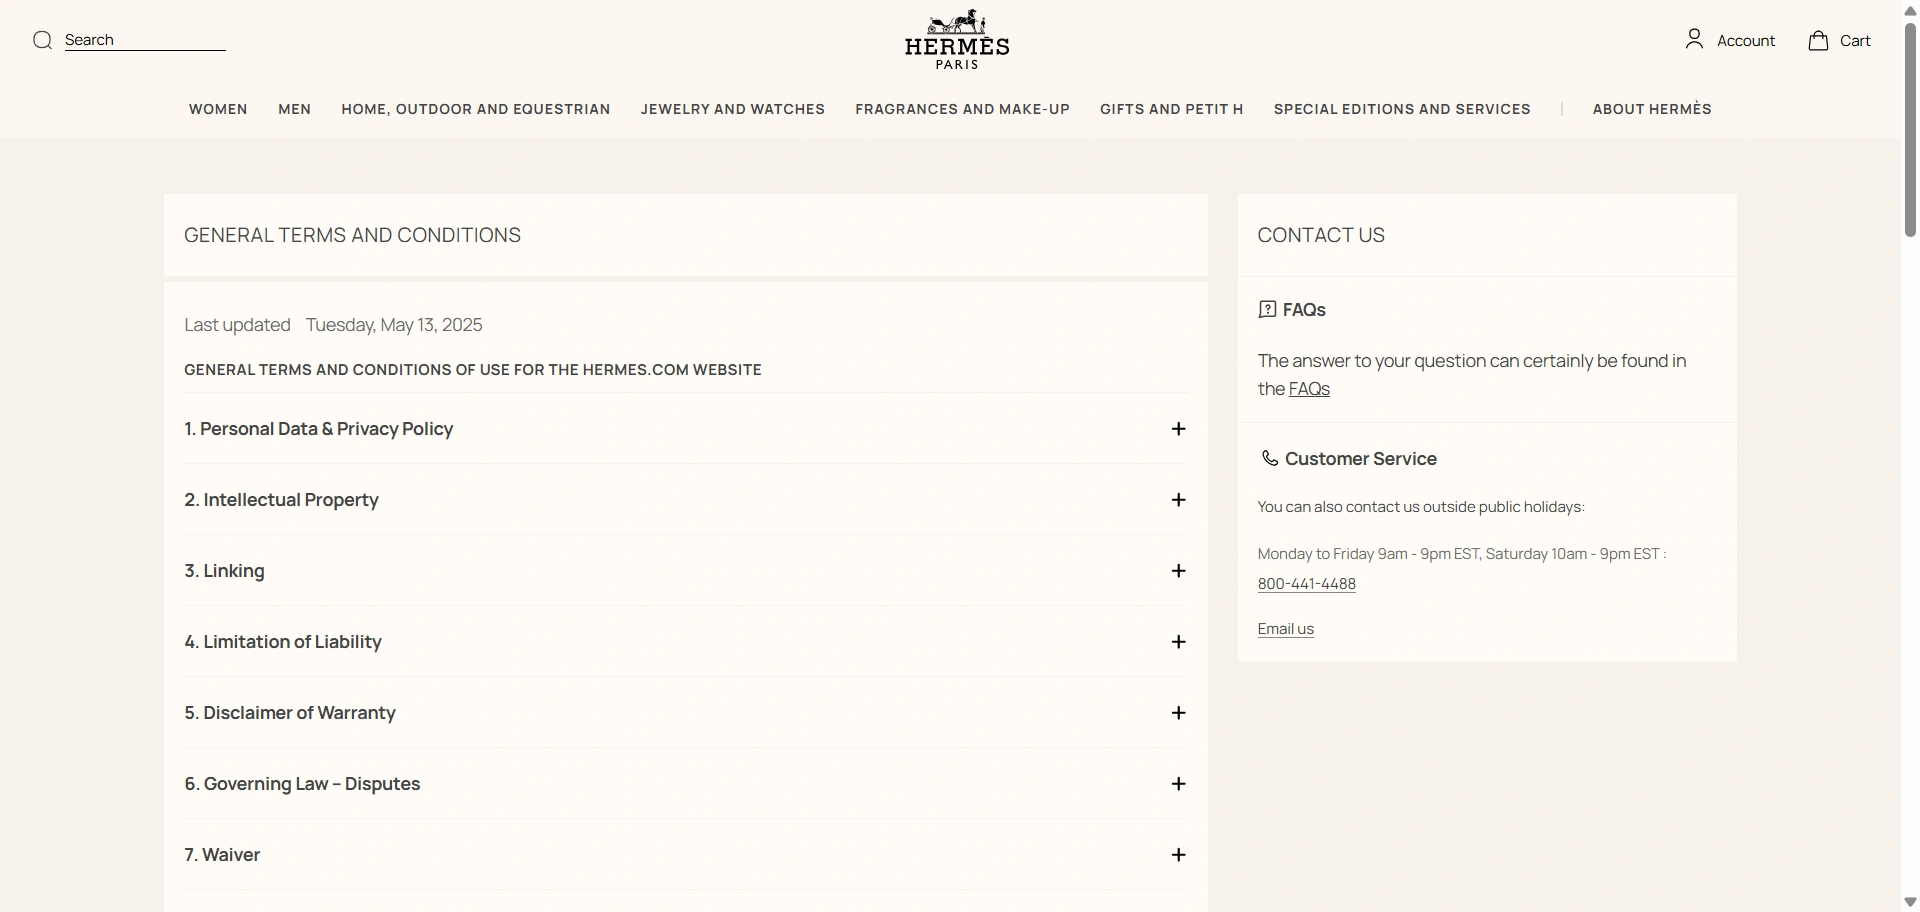Open the Hermès Paris logo homepage
Viewport: 1920px width, 912px height.
coord(957,40)
